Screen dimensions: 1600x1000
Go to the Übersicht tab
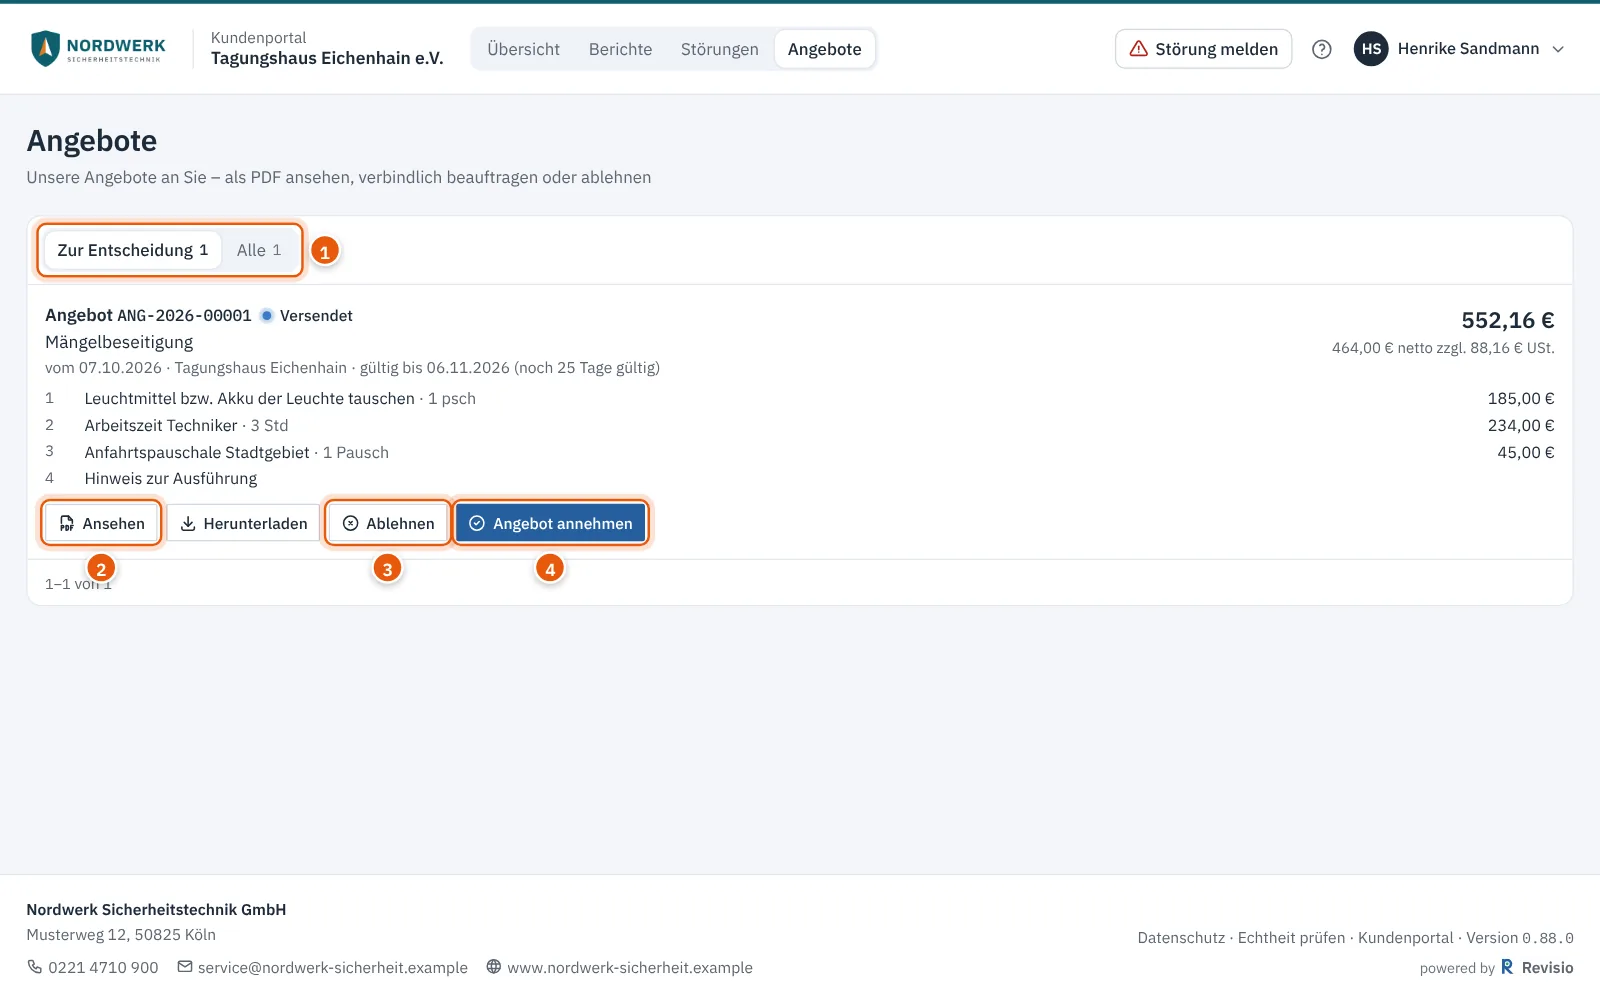[523, 49]
